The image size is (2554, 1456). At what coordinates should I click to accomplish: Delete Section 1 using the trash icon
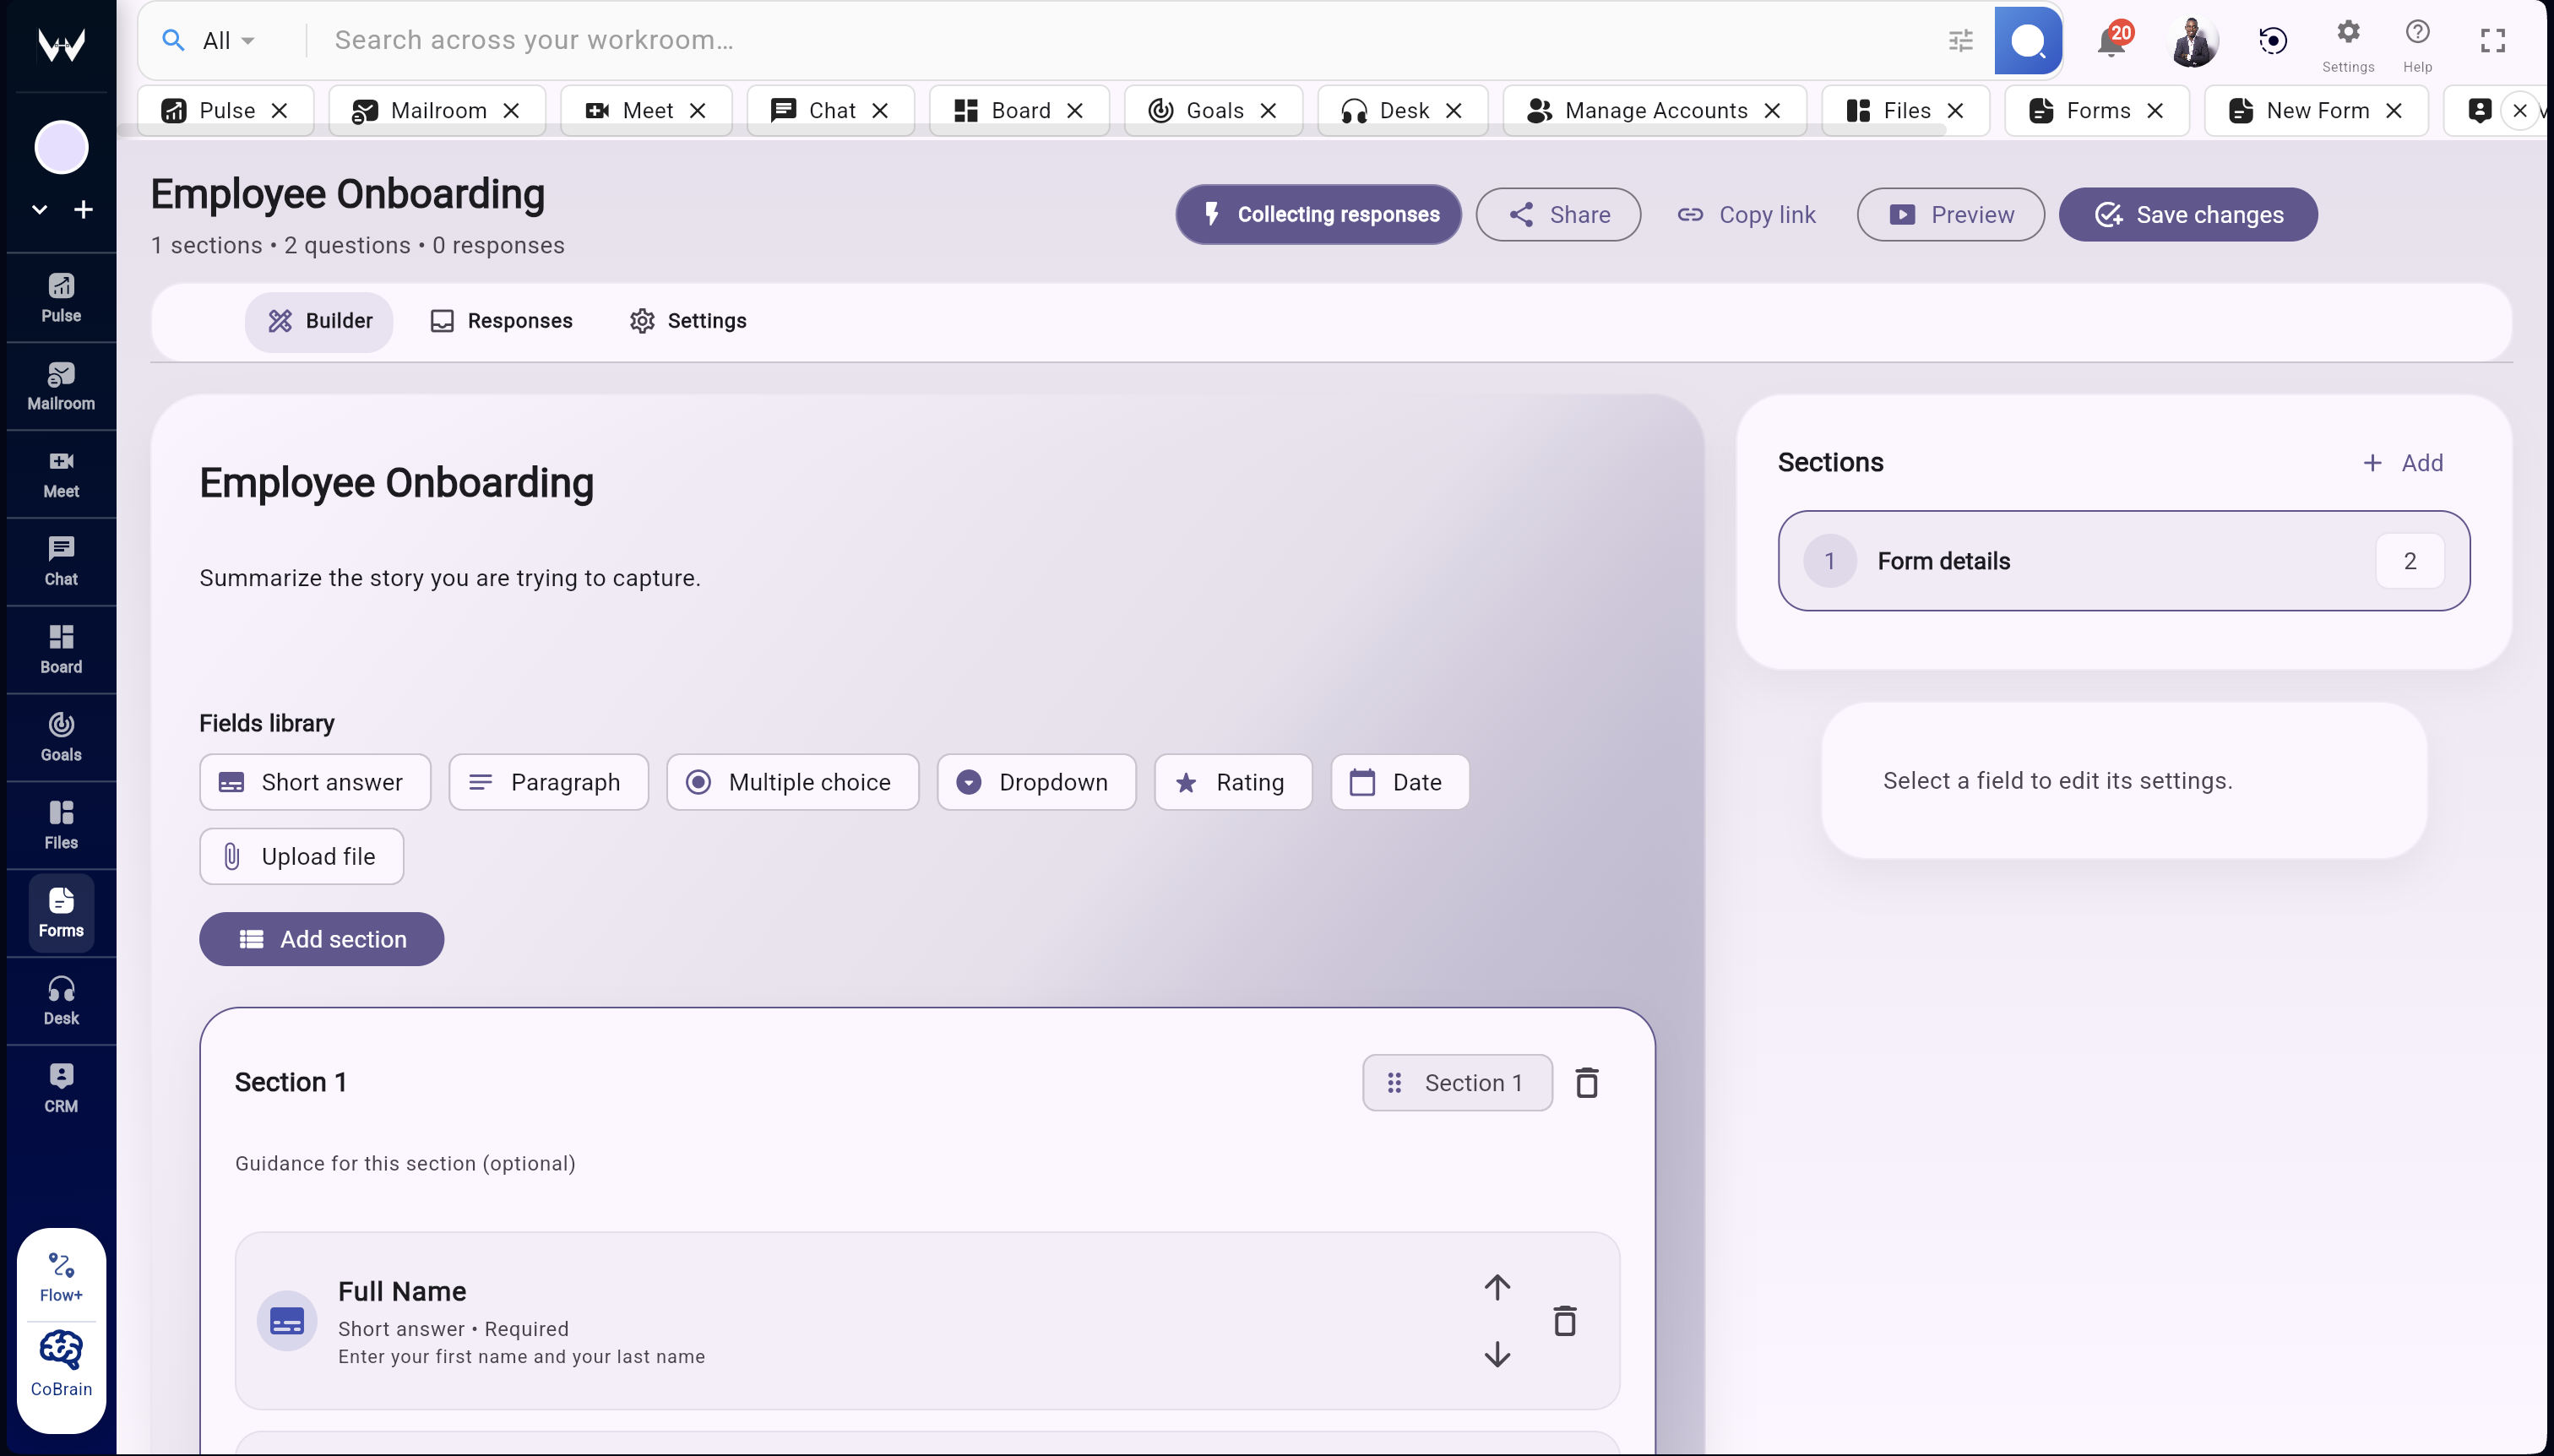pos(1587,1082)
